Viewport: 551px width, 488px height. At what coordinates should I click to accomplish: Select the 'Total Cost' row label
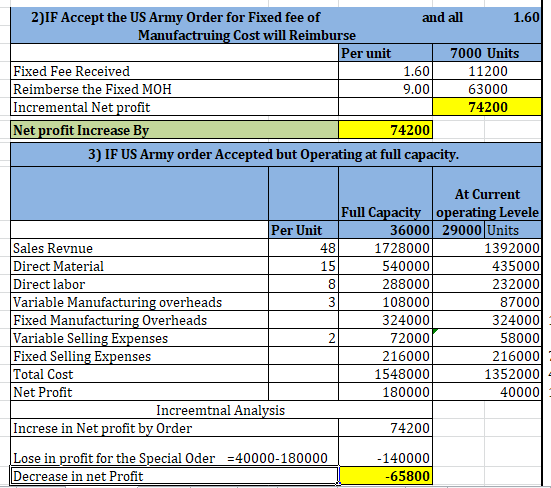[x=140, y=374]
